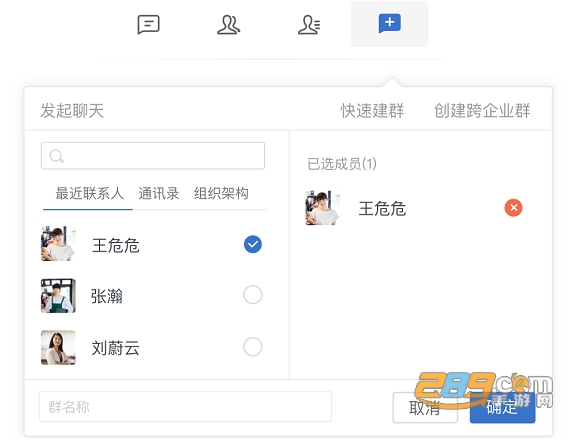Viewport: 578px width, 448px height.
Task: Focus the 群名称 input field
Action: [x=185, y=407]
